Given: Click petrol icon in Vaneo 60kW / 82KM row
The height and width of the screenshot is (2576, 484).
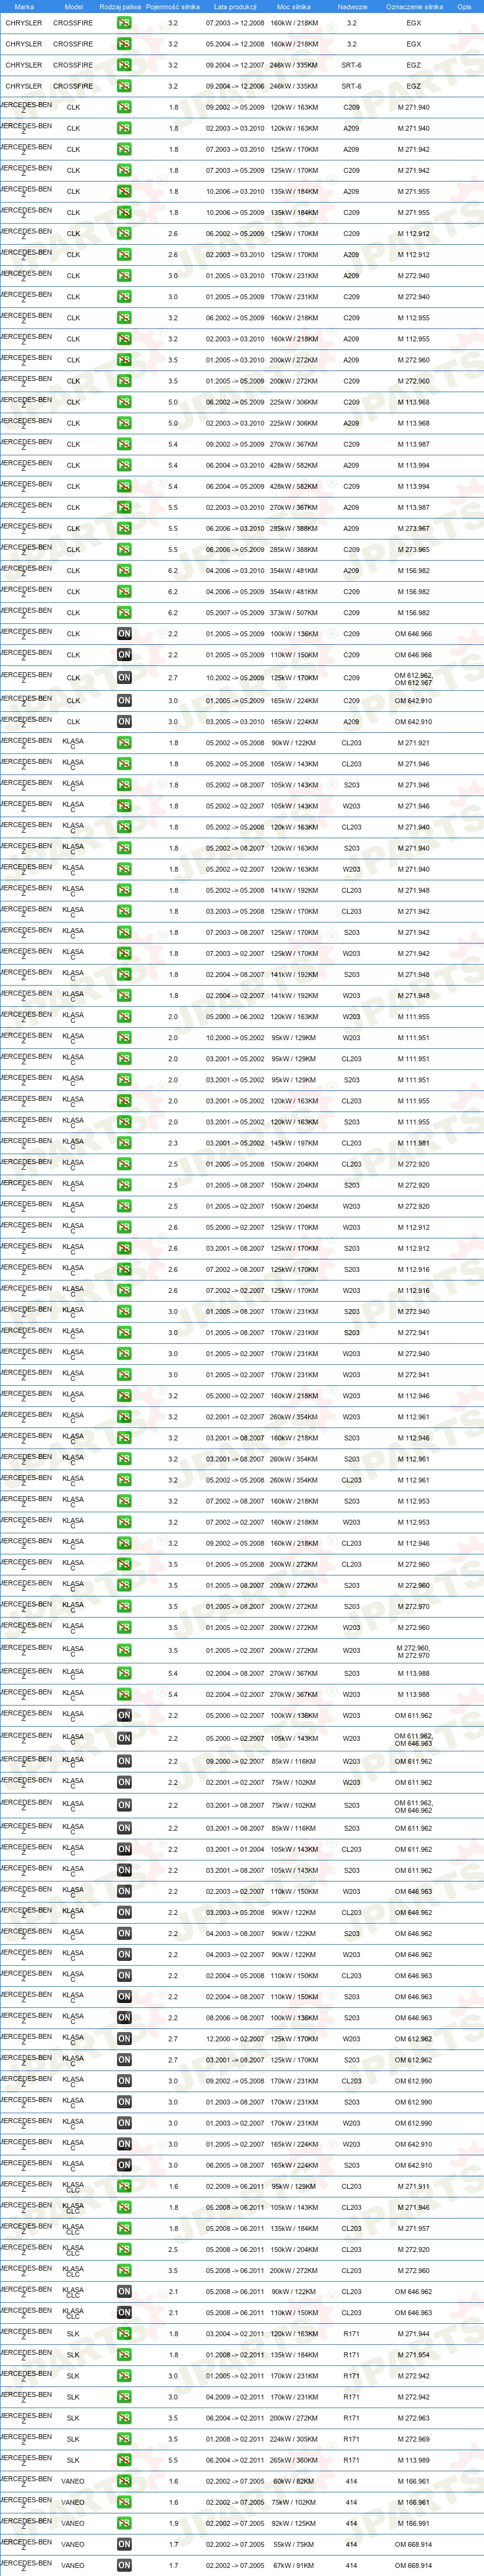Looking at the screenshot, I should click(124, 2481).
